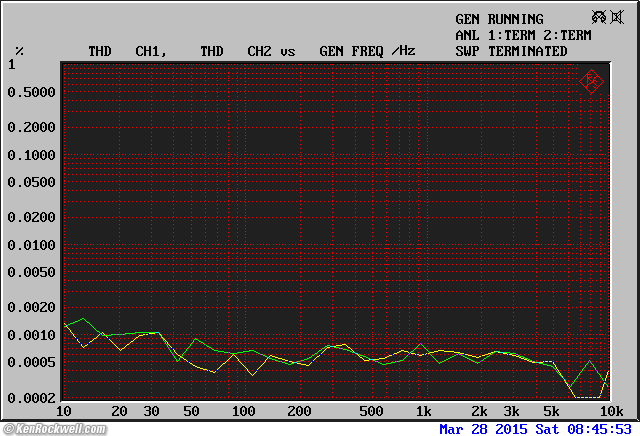Click the 10k frequency axis label

[610, 412]
